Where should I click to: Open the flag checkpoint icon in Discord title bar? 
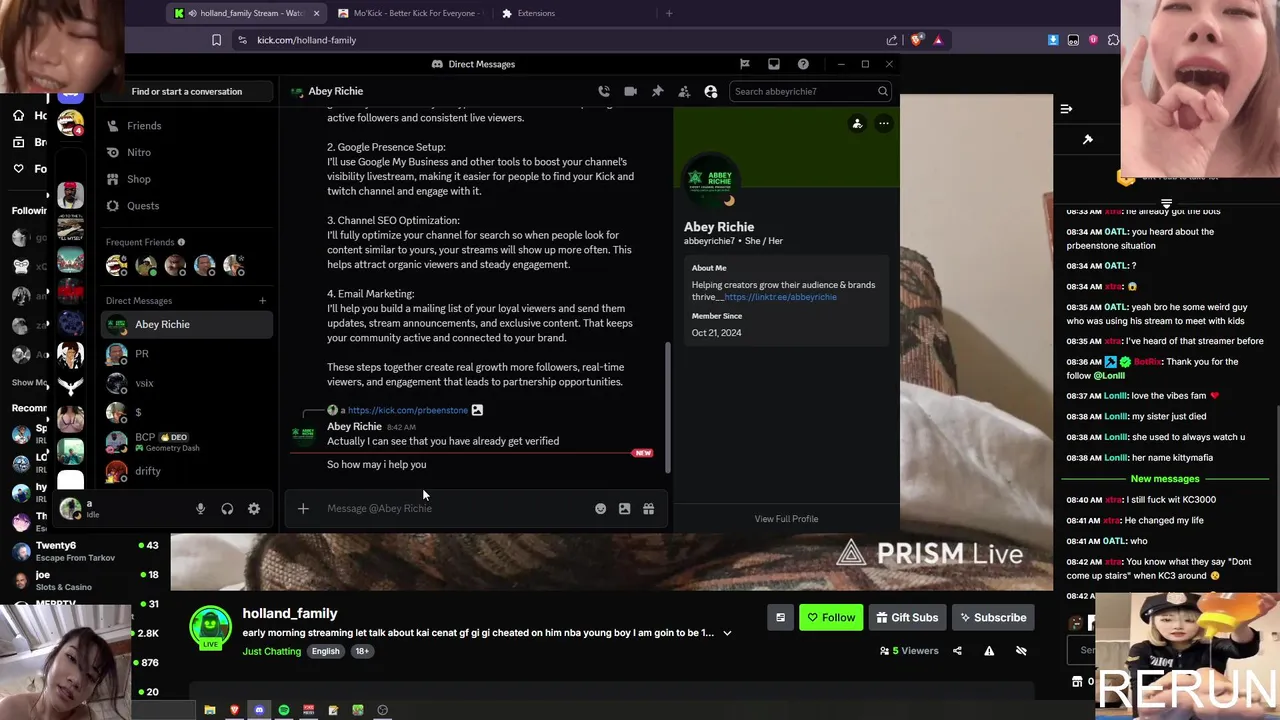[x=745, y=64]
